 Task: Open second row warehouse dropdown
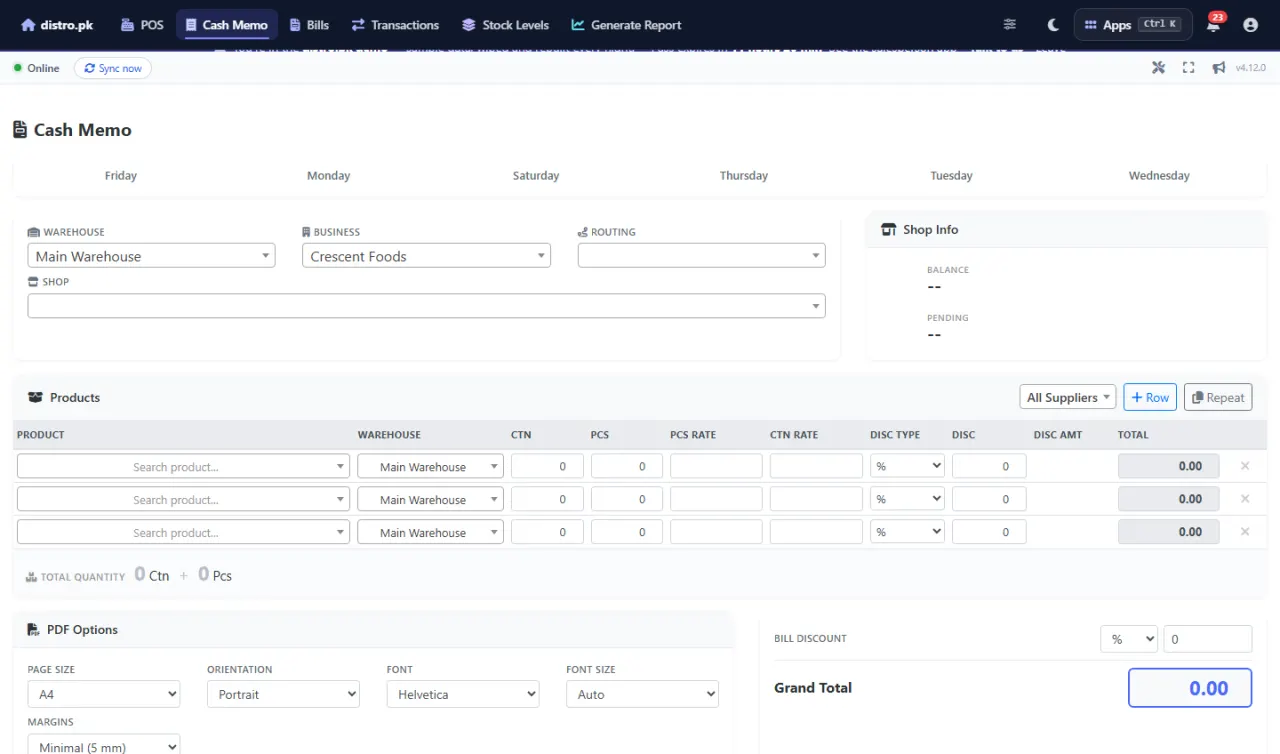tap(430, 499)
